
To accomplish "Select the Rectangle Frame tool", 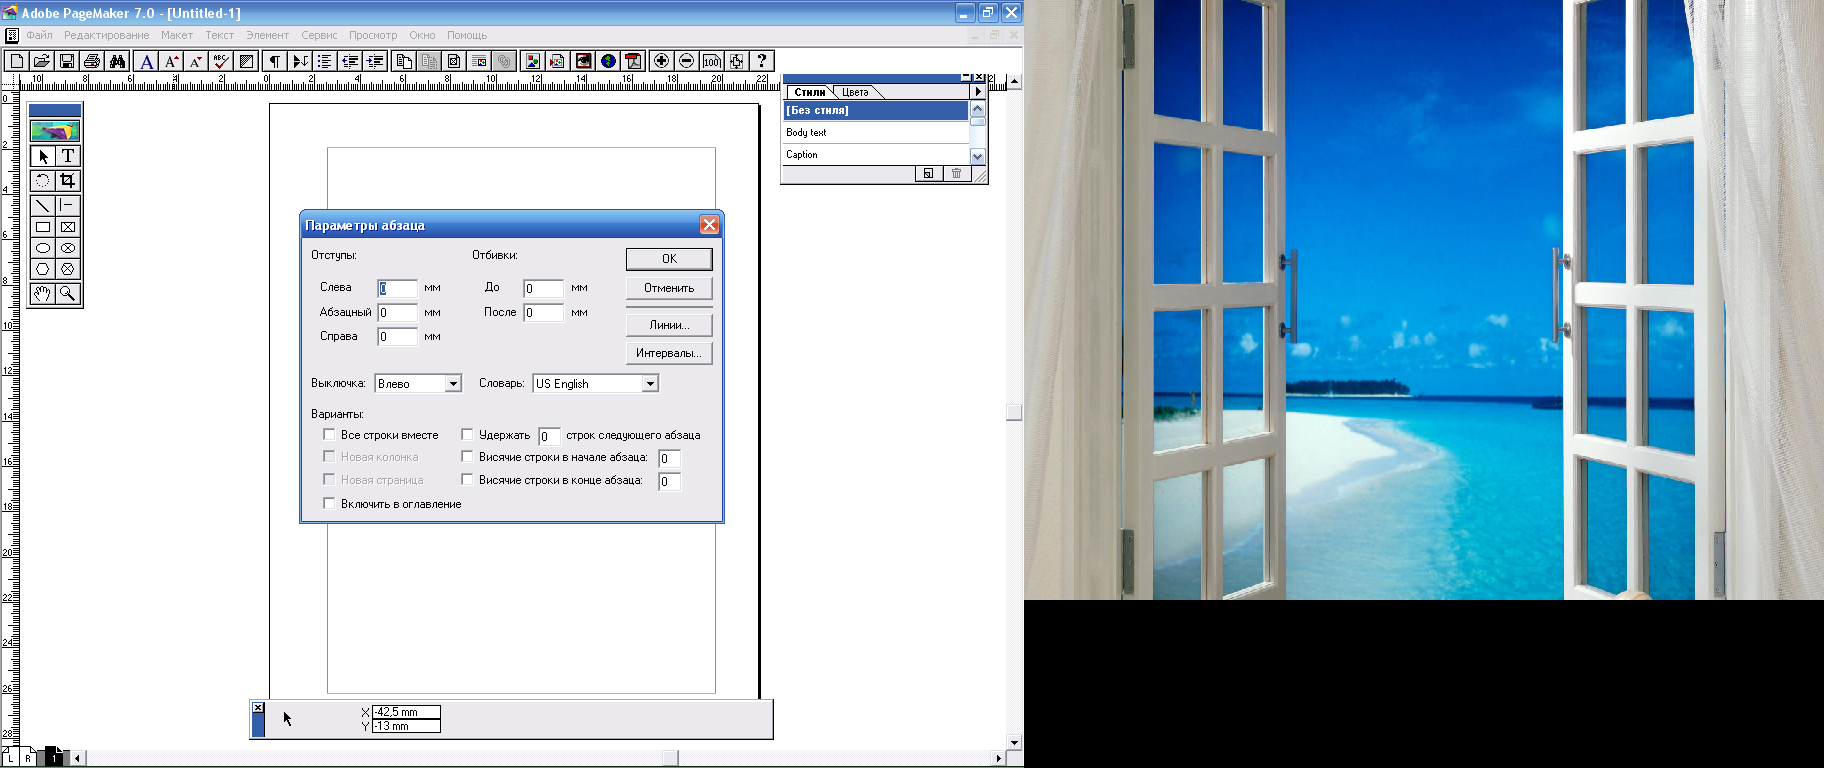I will click(67, 227).
